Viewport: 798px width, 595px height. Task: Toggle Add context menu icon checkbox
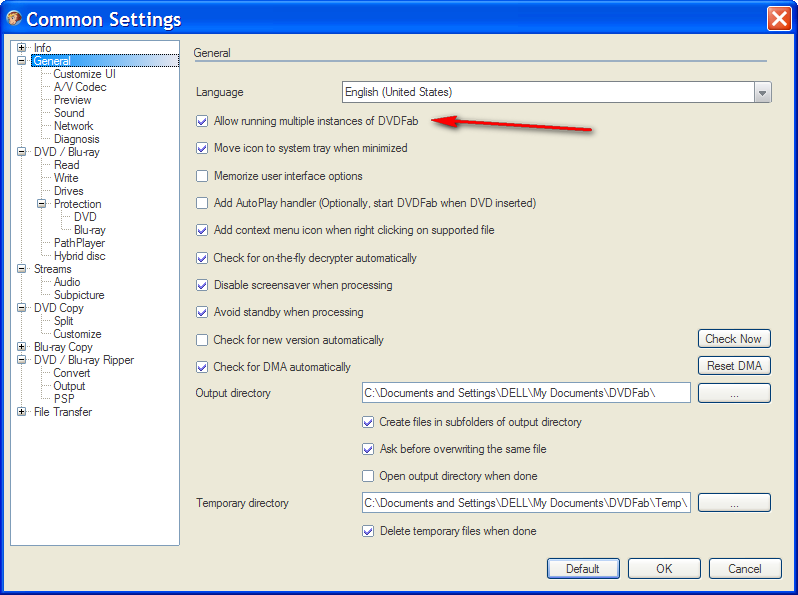click(202, 230)
